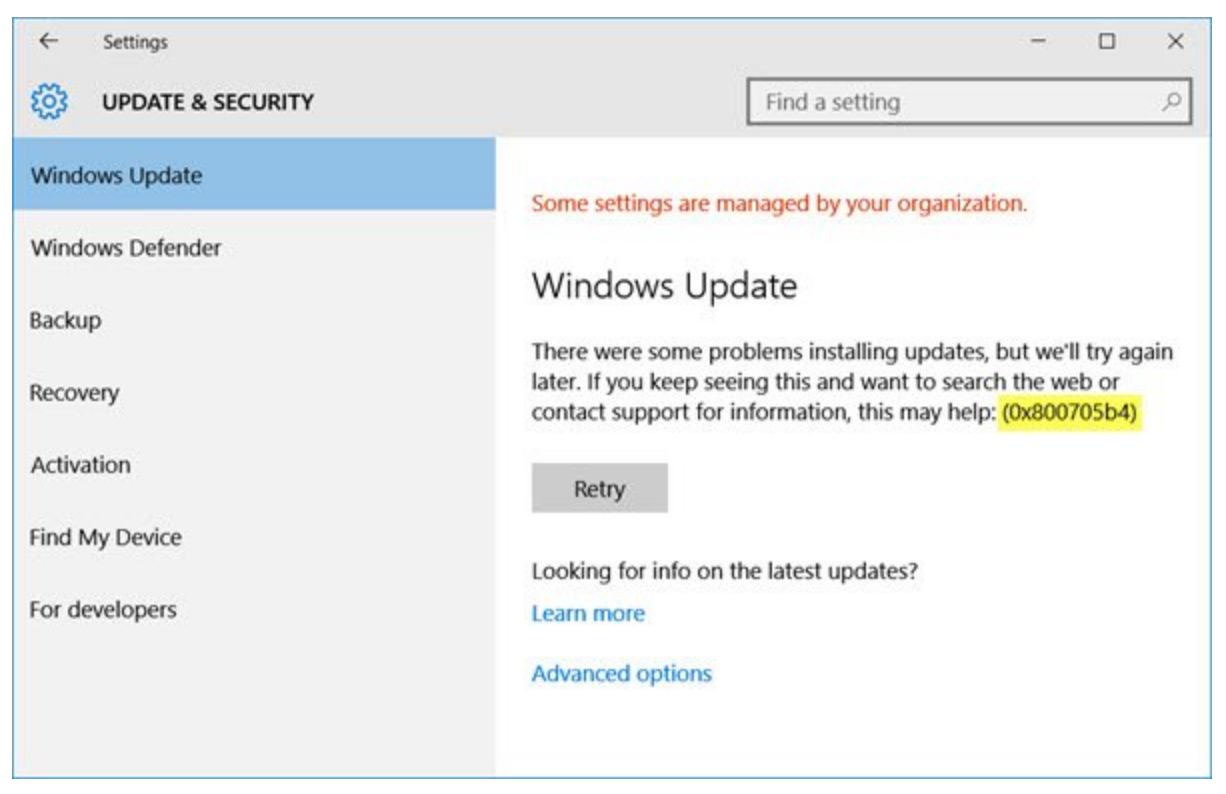The image size is (1226, 794).
Task: Click 'Looking for info on the latest updates?' text
Action: click(725, 572)
